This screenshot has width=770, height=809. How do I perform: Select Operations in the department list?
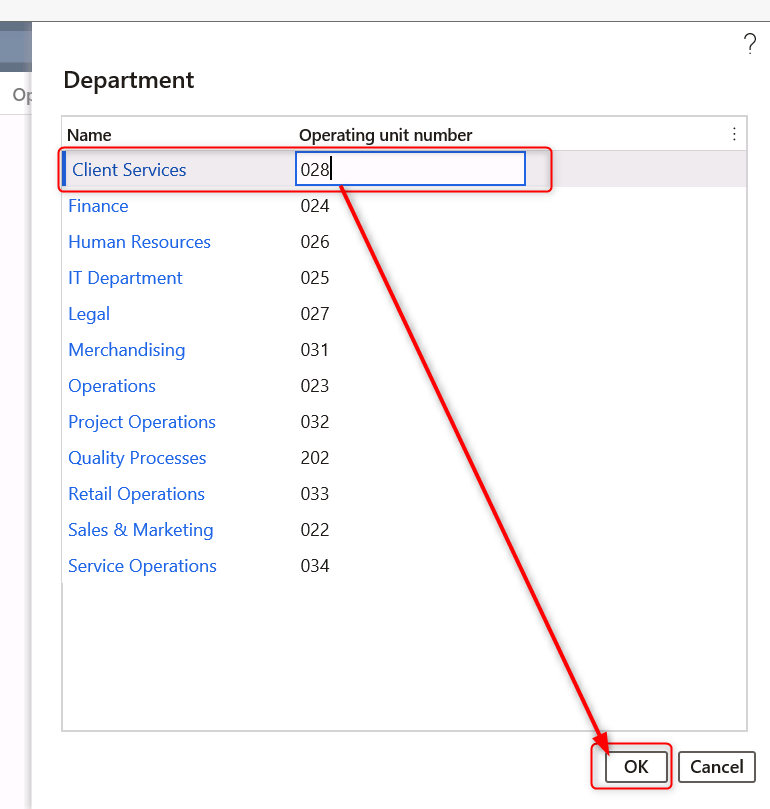click(x=112, y=386)
